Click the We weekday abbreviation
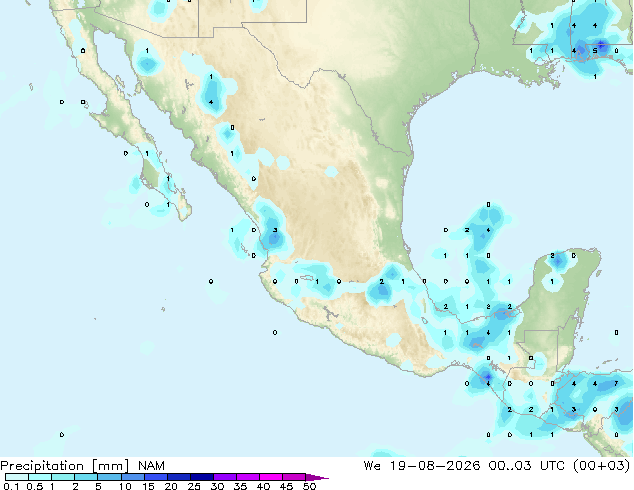This screenshot has height=490, width=634. [x=372, y=466]
